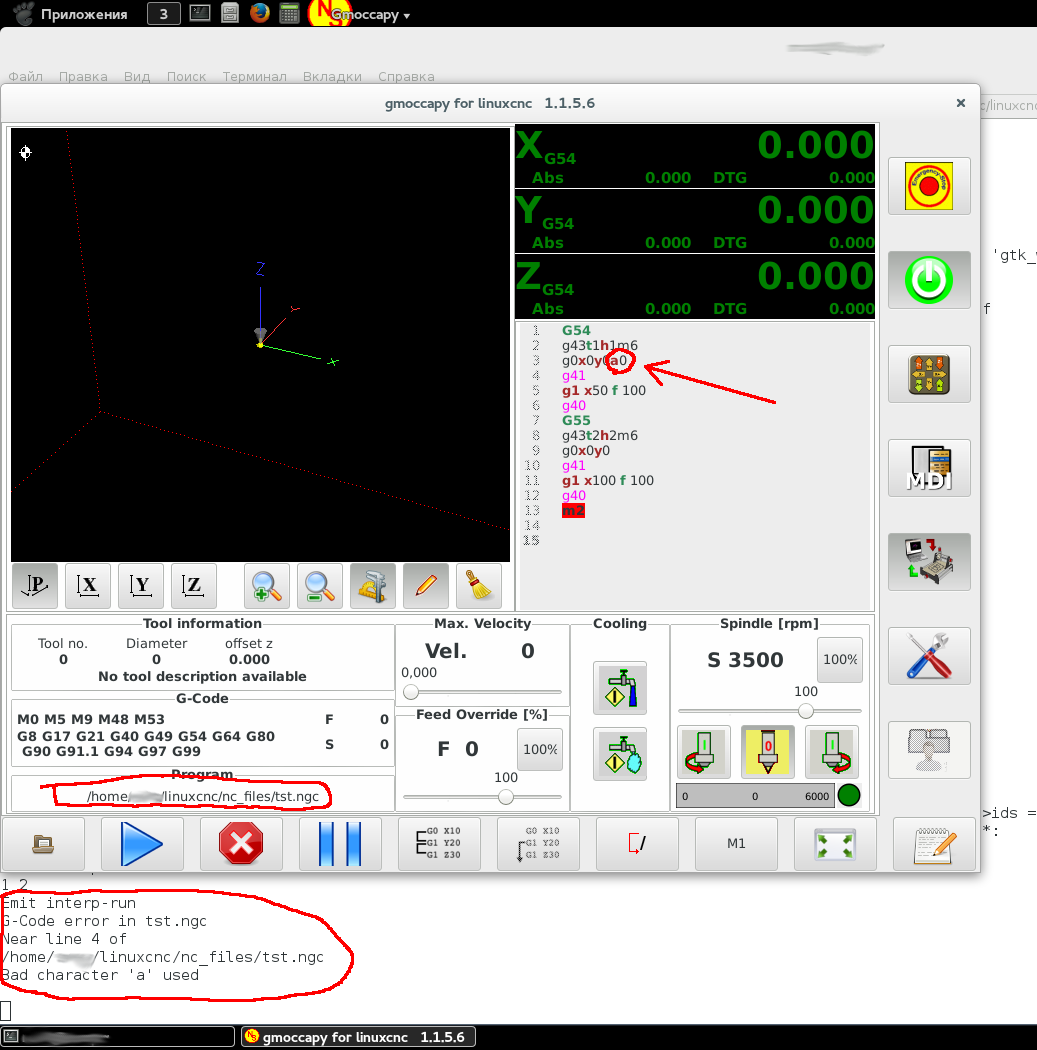Select perspective view P button

(x=35, y=586)
